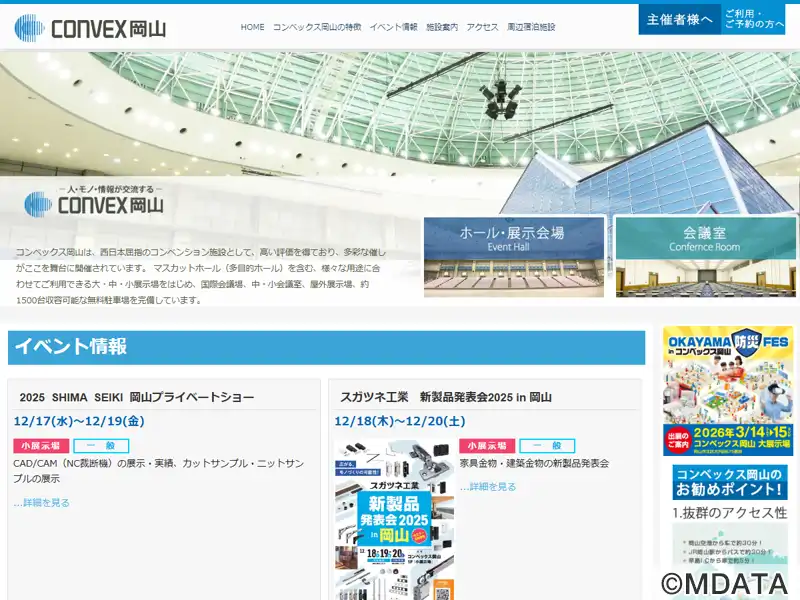The width and height of the screenshot is (800, 600).
Task: Click the CONVEX岡山 logo on hero image
Action: point(94,200)
